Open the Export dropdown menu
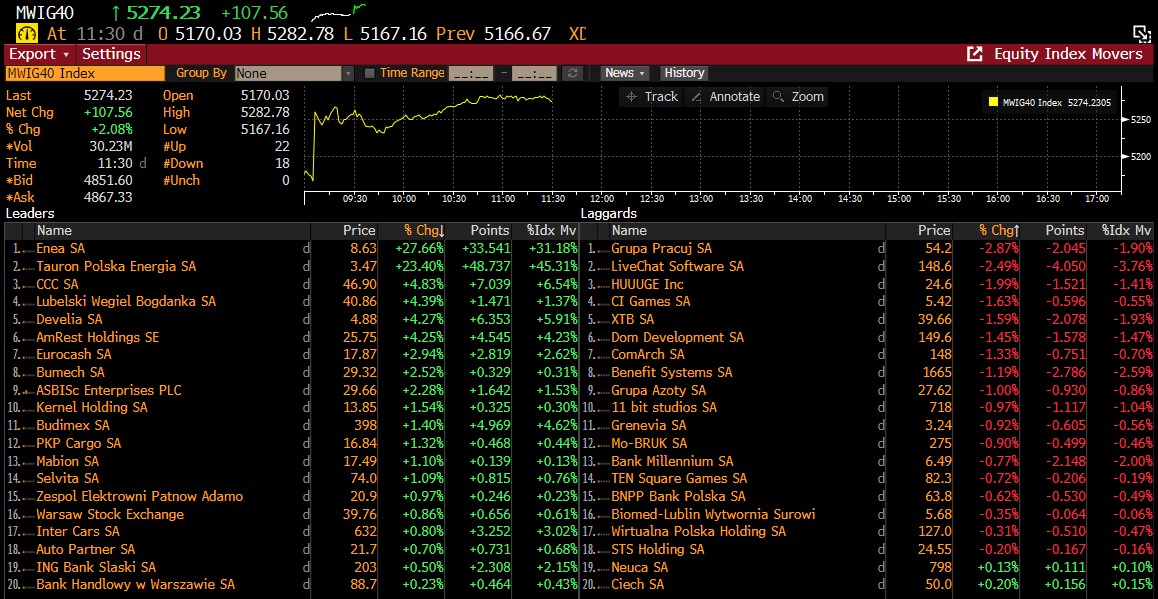Image resolution: width=1158 pixels, height=599 pixels. tap(39, 54)
